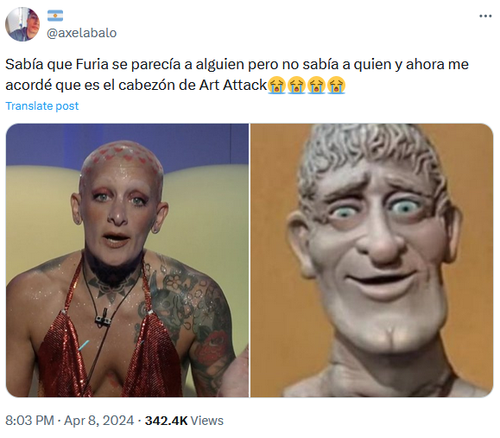Image resolution: width=500 pixels, height=438 pixels.
Task: Click the words Art Attack in the post
Action: coord(233,85)
